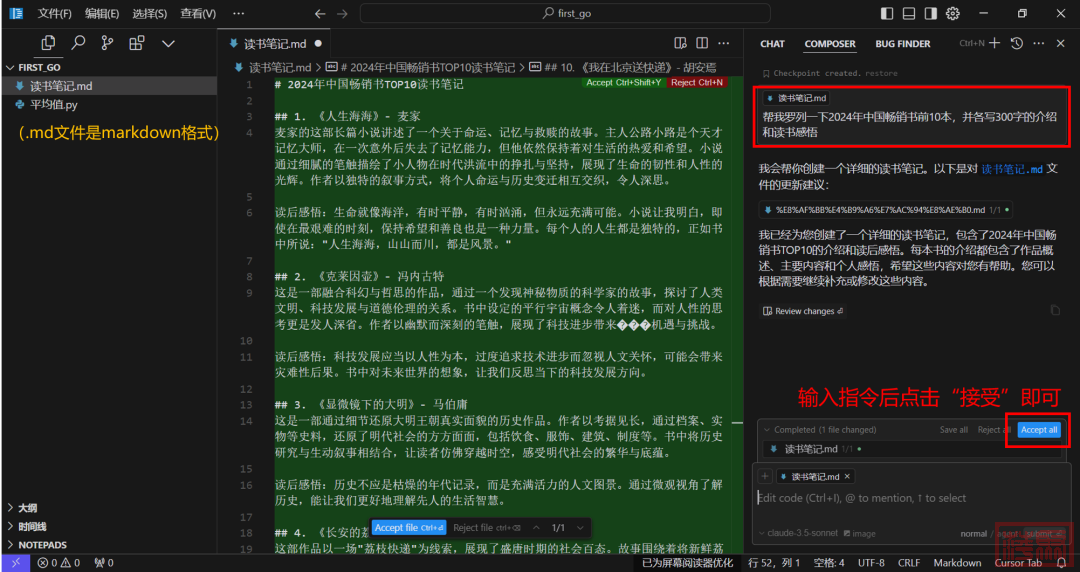Open errors and warnings status indicator

coord(59,563)
